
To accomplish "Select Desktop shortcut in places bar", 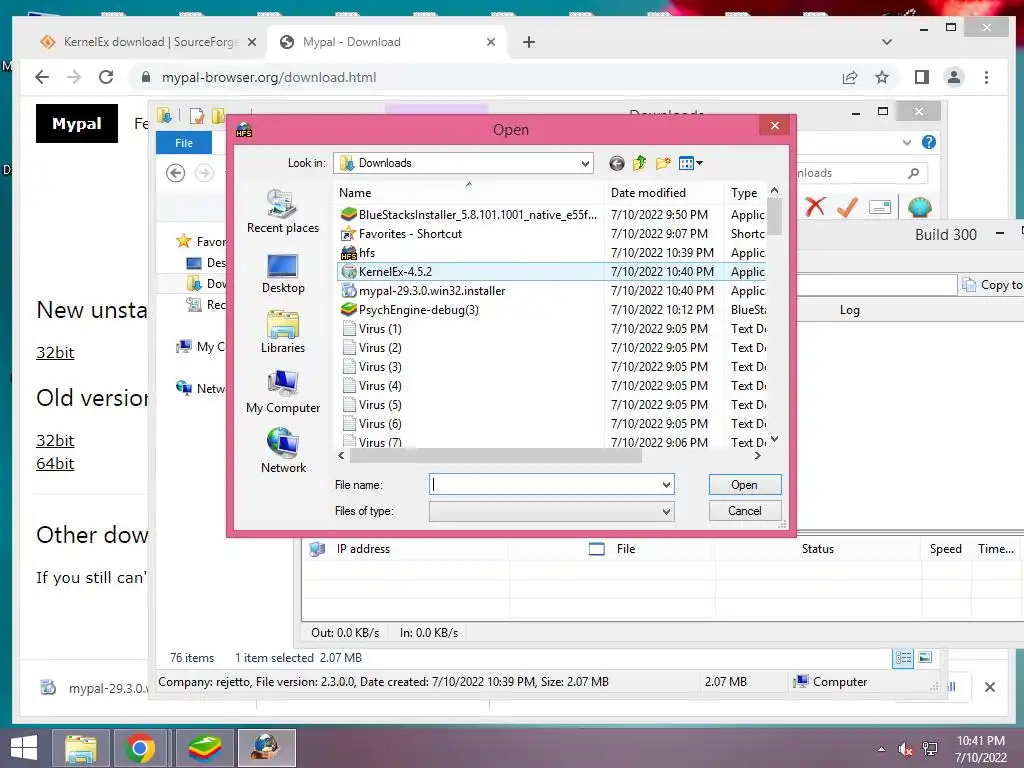I will (x=283, y=273).
